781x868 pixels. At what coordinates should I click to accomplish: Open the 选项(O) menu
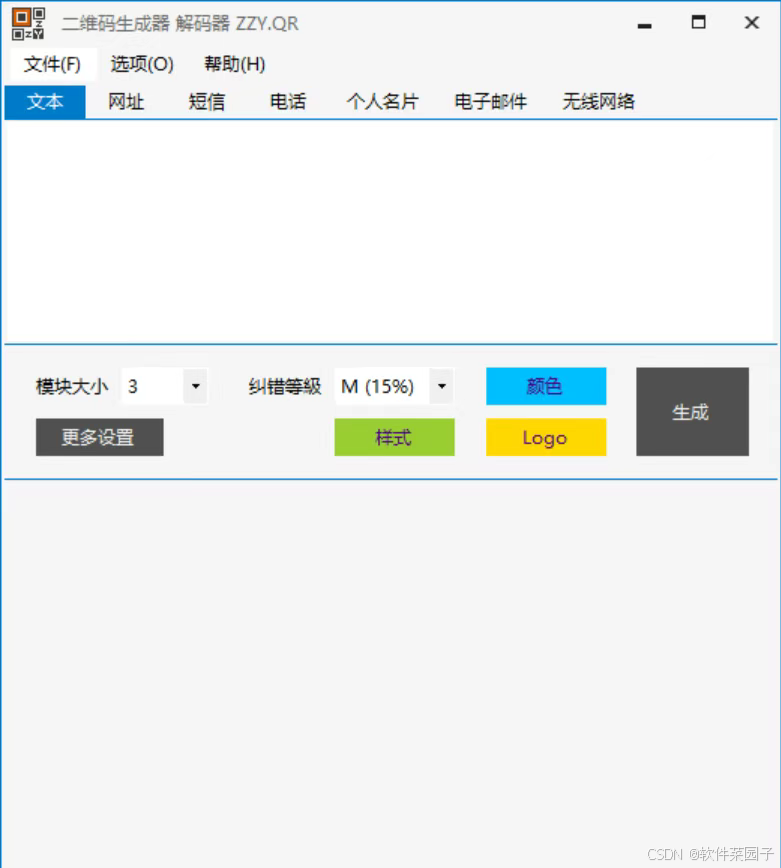click(x=142, y=64)
